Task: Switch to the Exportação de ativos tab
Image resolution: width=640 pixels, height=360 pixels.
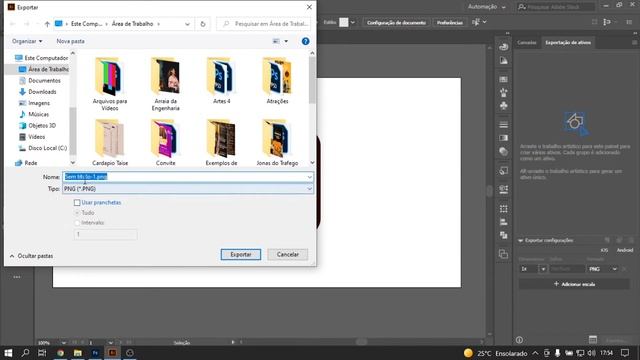Action: point(568,42)
